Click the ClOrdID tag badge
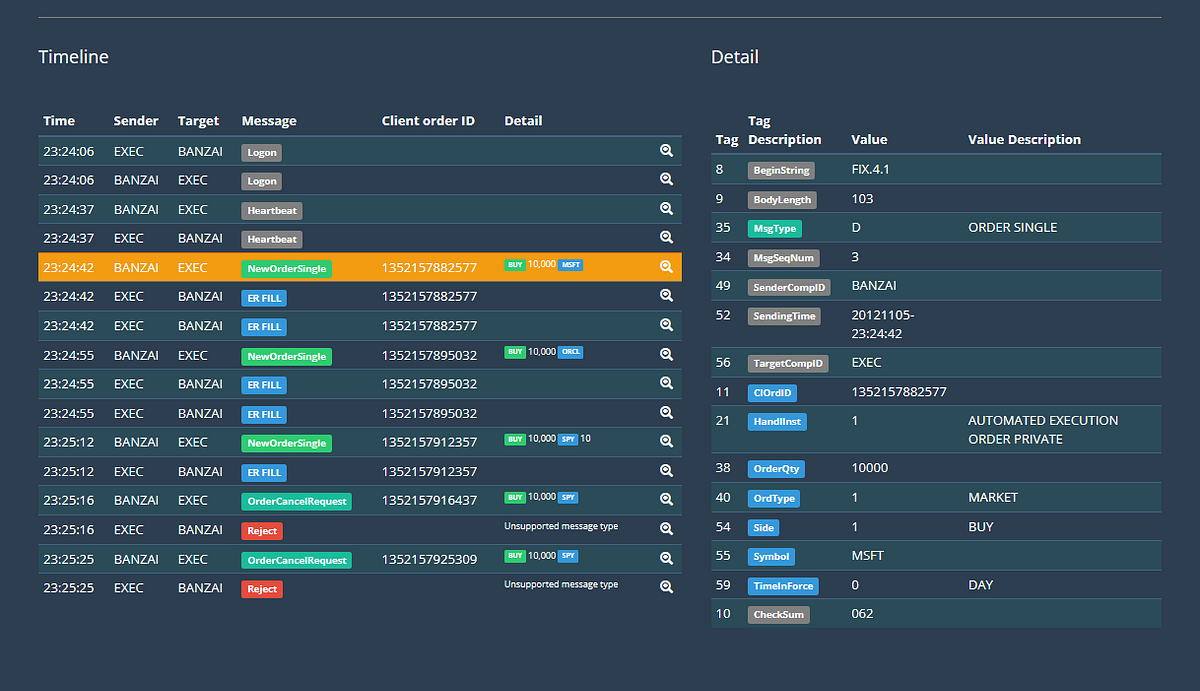This screenshot has height=691, width=1200. 771,392
